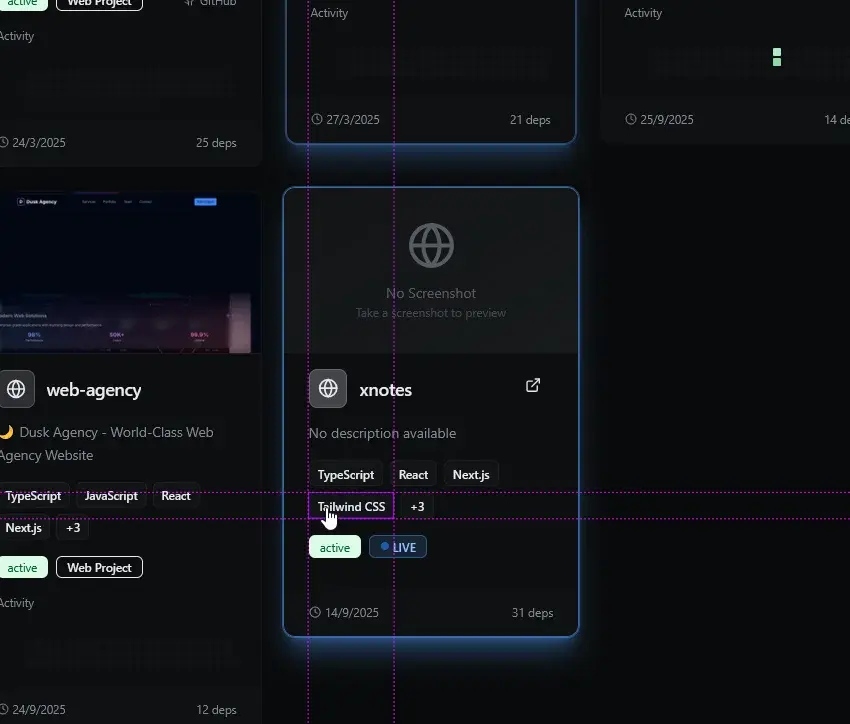
Task: Select the Next.js tag on xnotes card
Action: tap(471, 475)
